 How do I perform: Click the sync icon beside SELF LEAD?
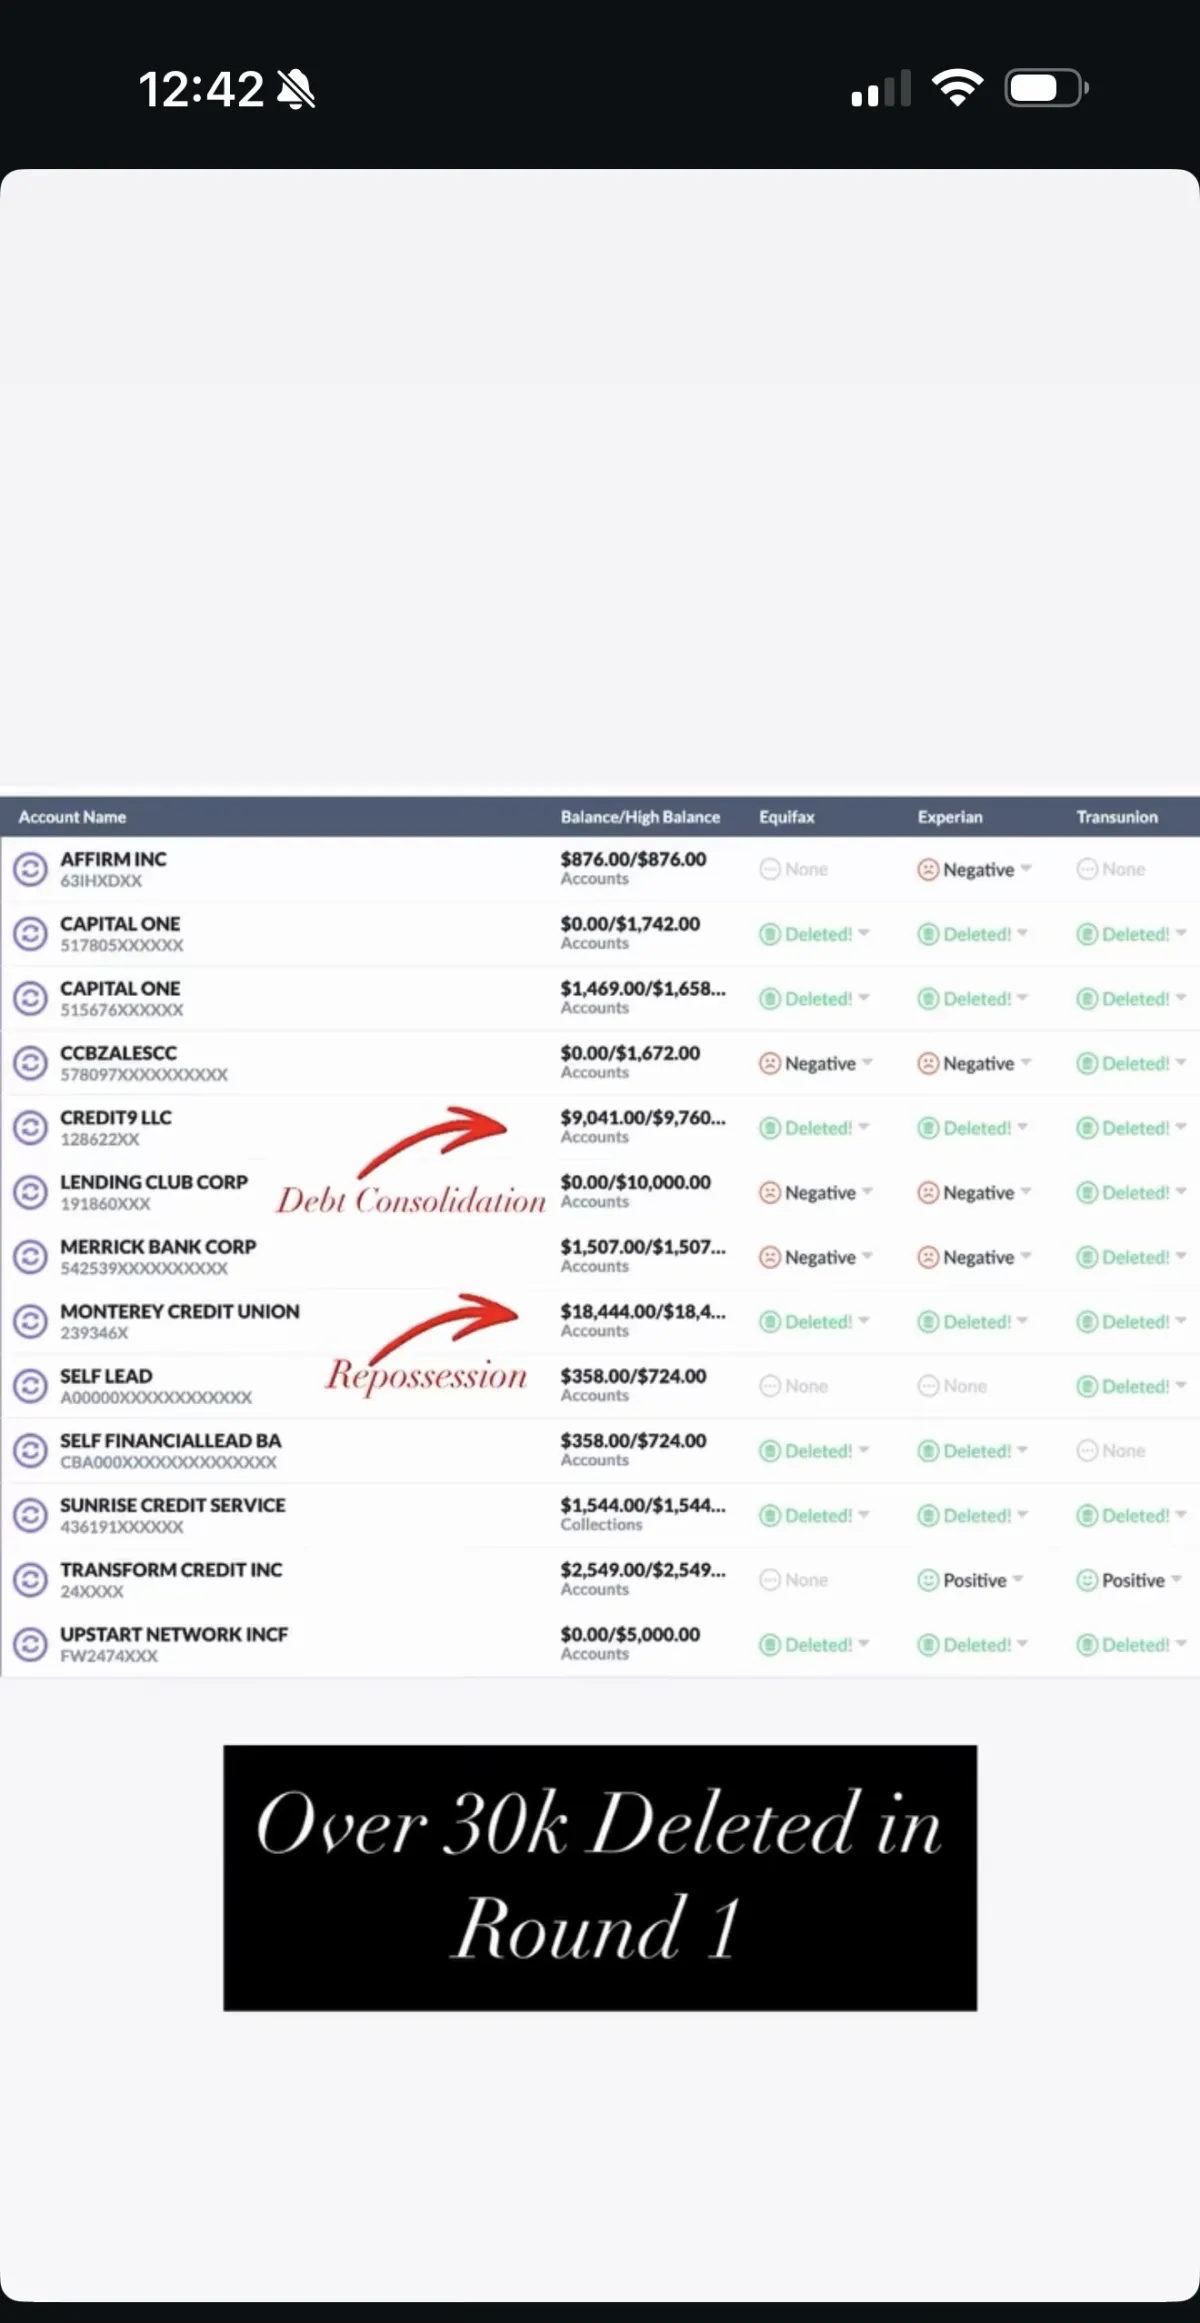(30, 1386)
